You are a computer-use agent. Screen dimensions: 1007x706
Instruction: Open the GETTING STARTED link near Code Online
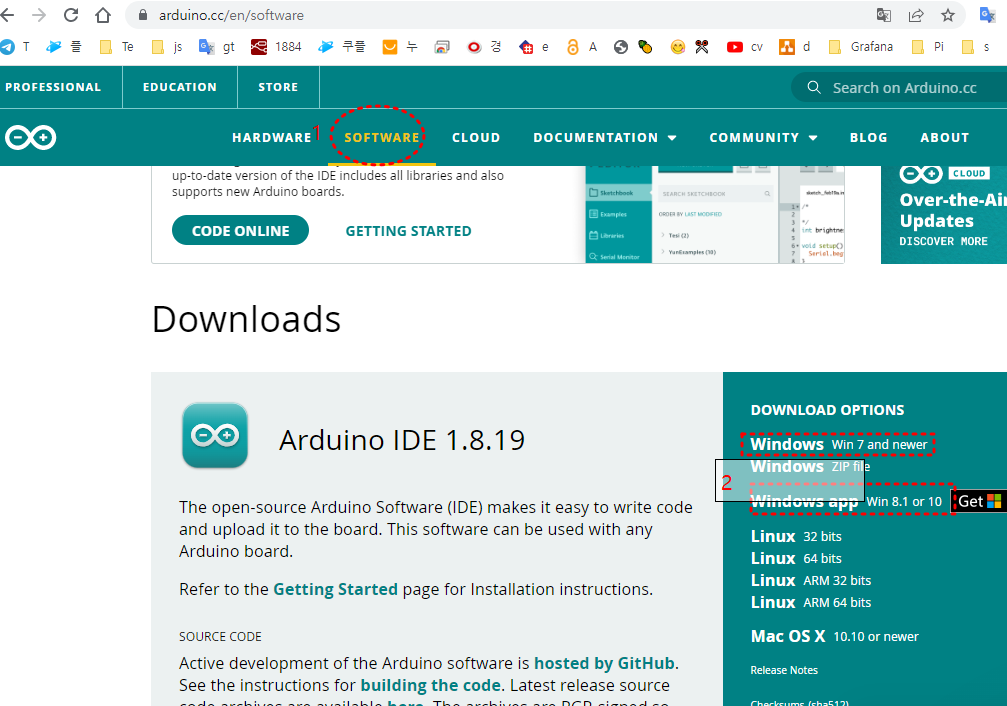(x=408, y=231)
